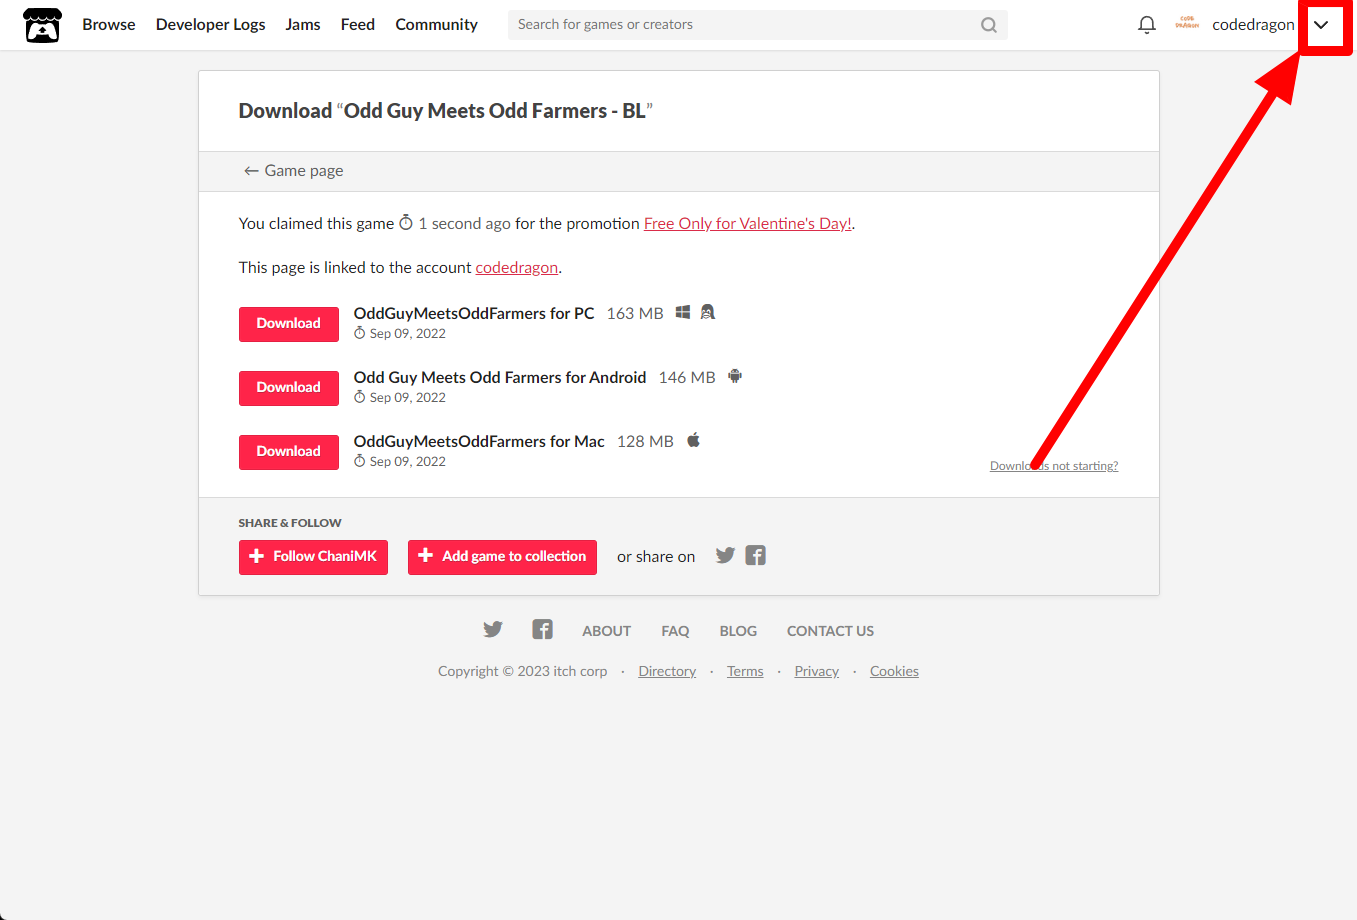The image size is (1357, 920).
Task: Follow ChaniMK
Action: click(313, 557)
